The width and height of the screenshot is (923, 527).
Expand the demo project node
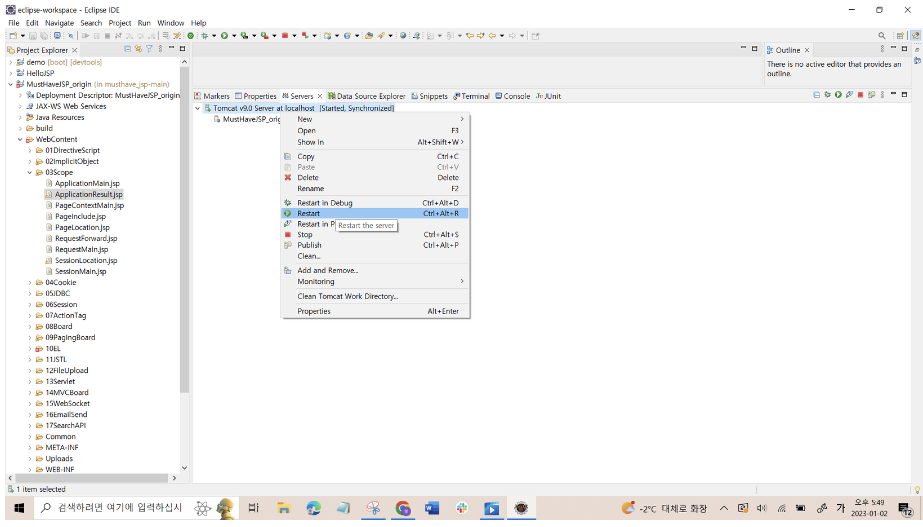point(11,62)
